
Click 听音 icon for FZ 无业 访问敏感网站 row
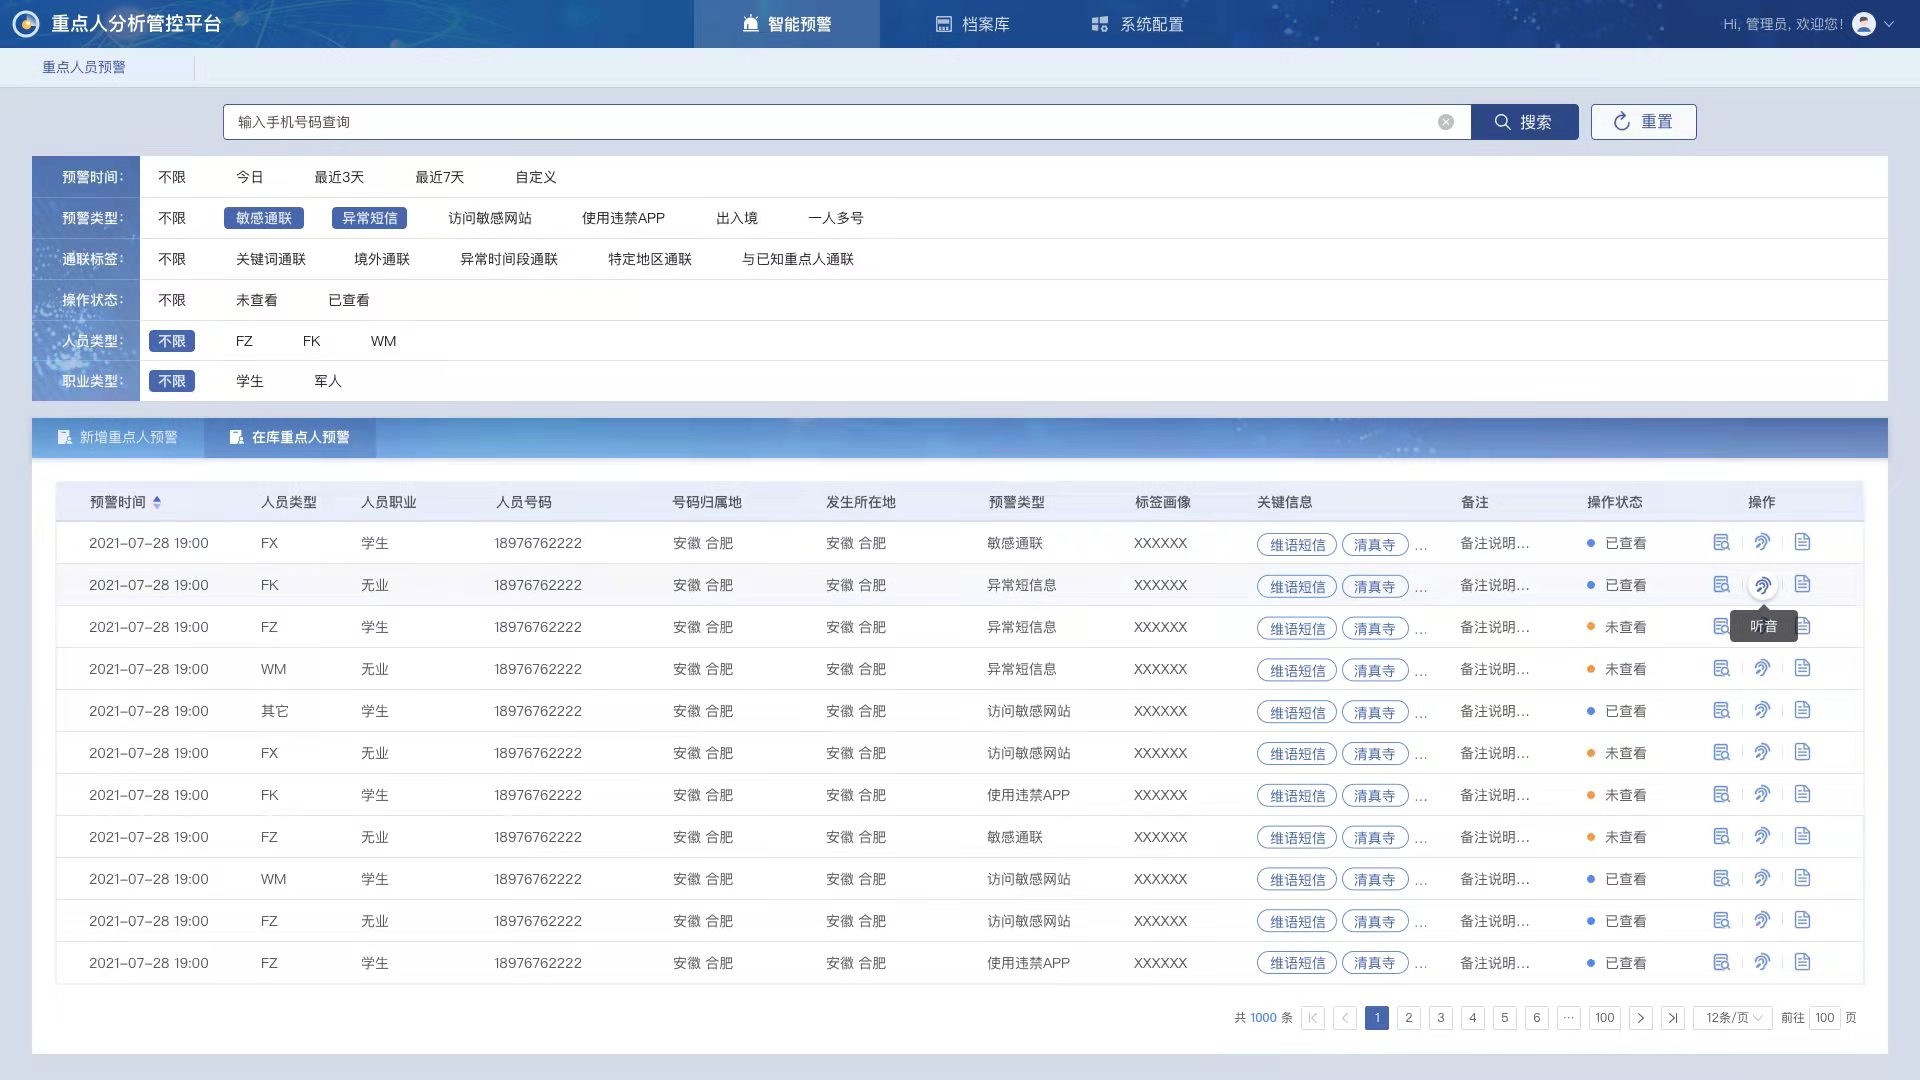(1762, 920)
